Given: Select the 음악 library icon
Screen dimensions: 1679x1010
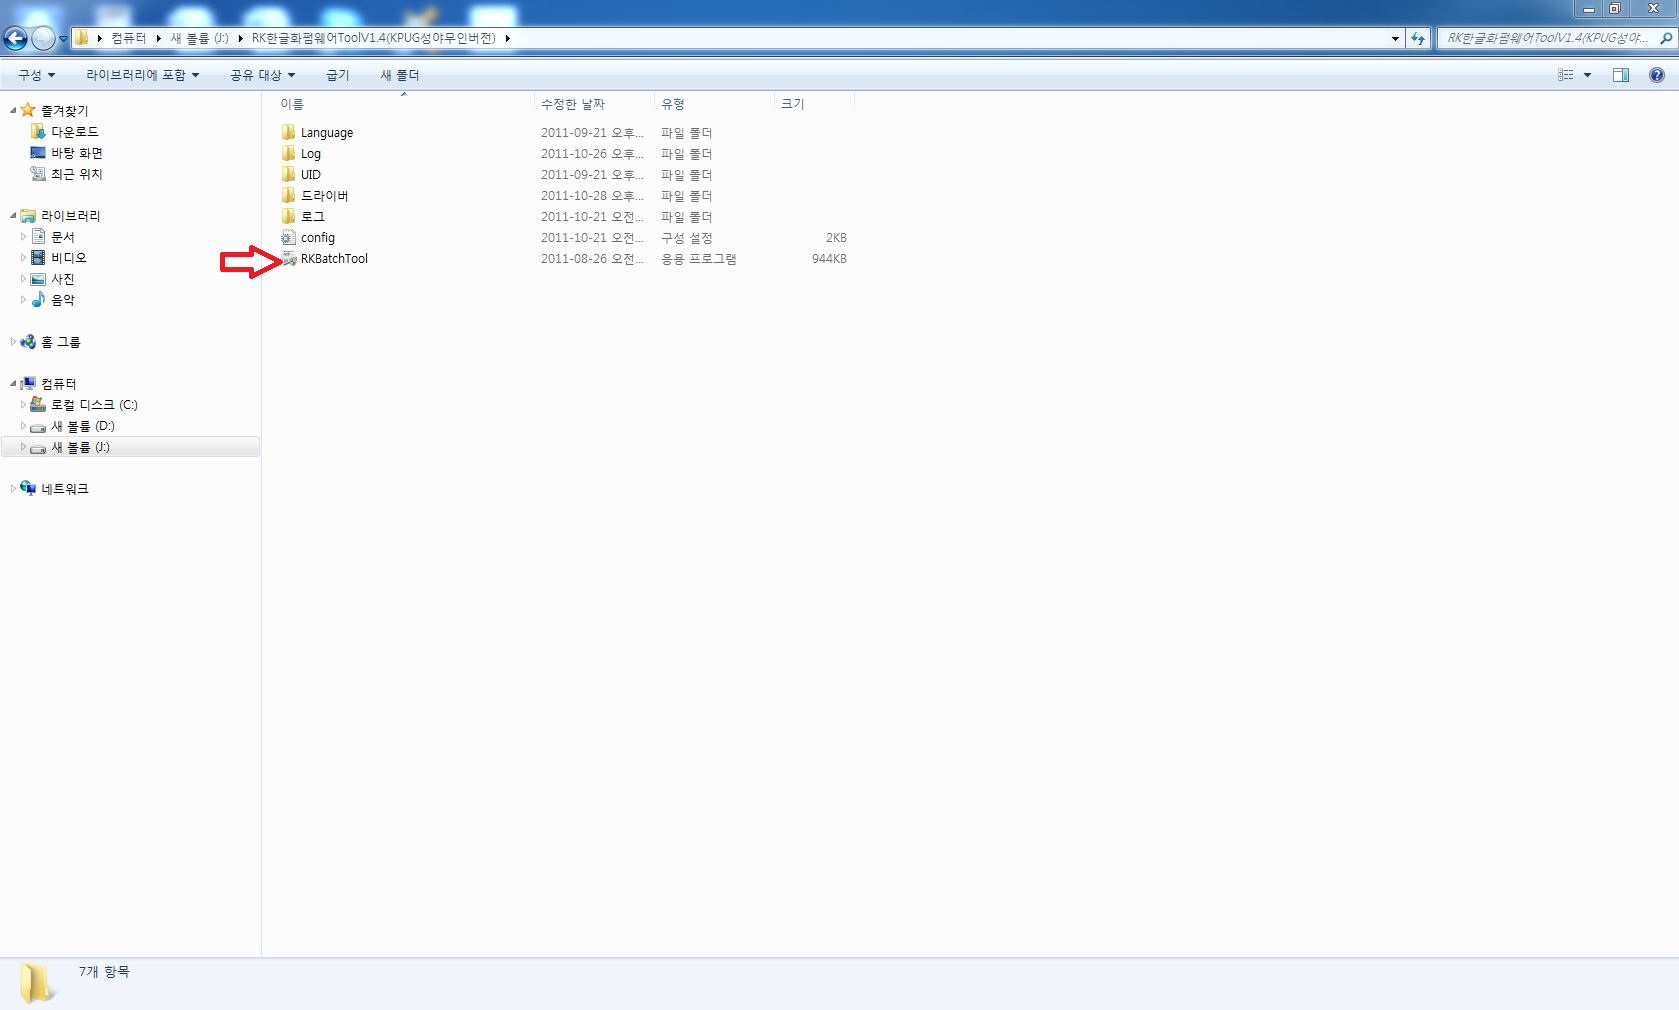Looking at the screenshot, I should pyautogui.click(x=38, y=300).
